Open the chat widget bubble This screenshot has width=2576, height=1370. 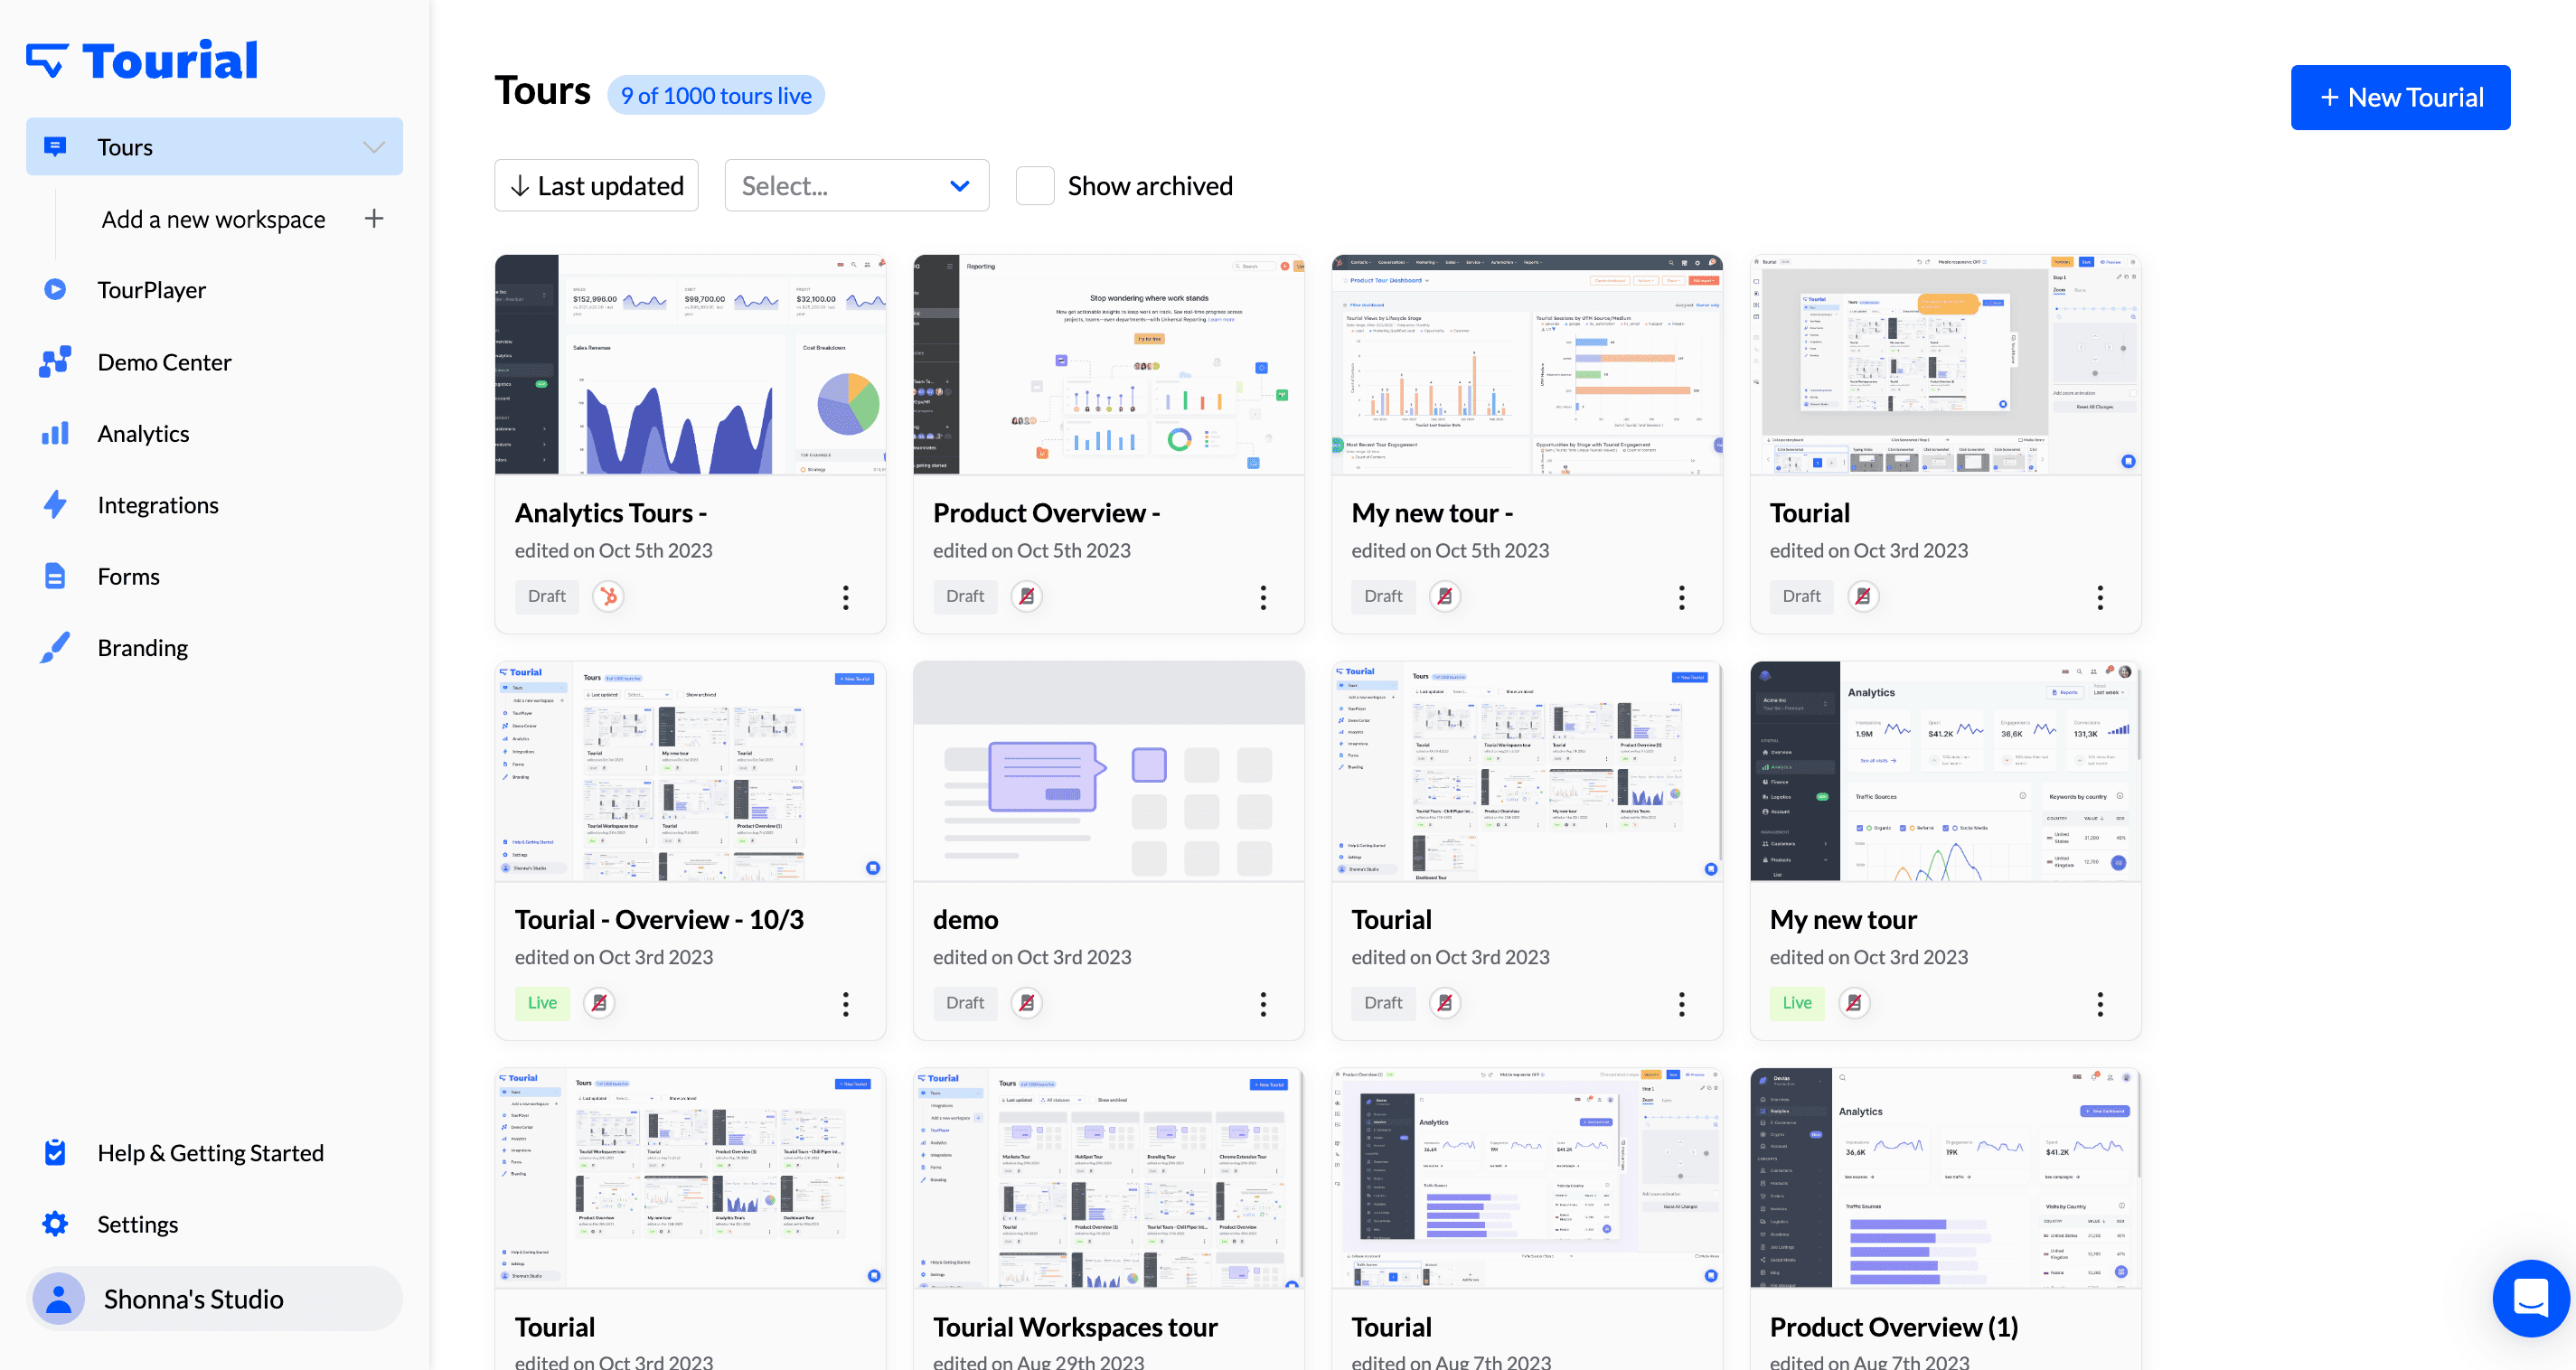click(x=2530, y=1298)
